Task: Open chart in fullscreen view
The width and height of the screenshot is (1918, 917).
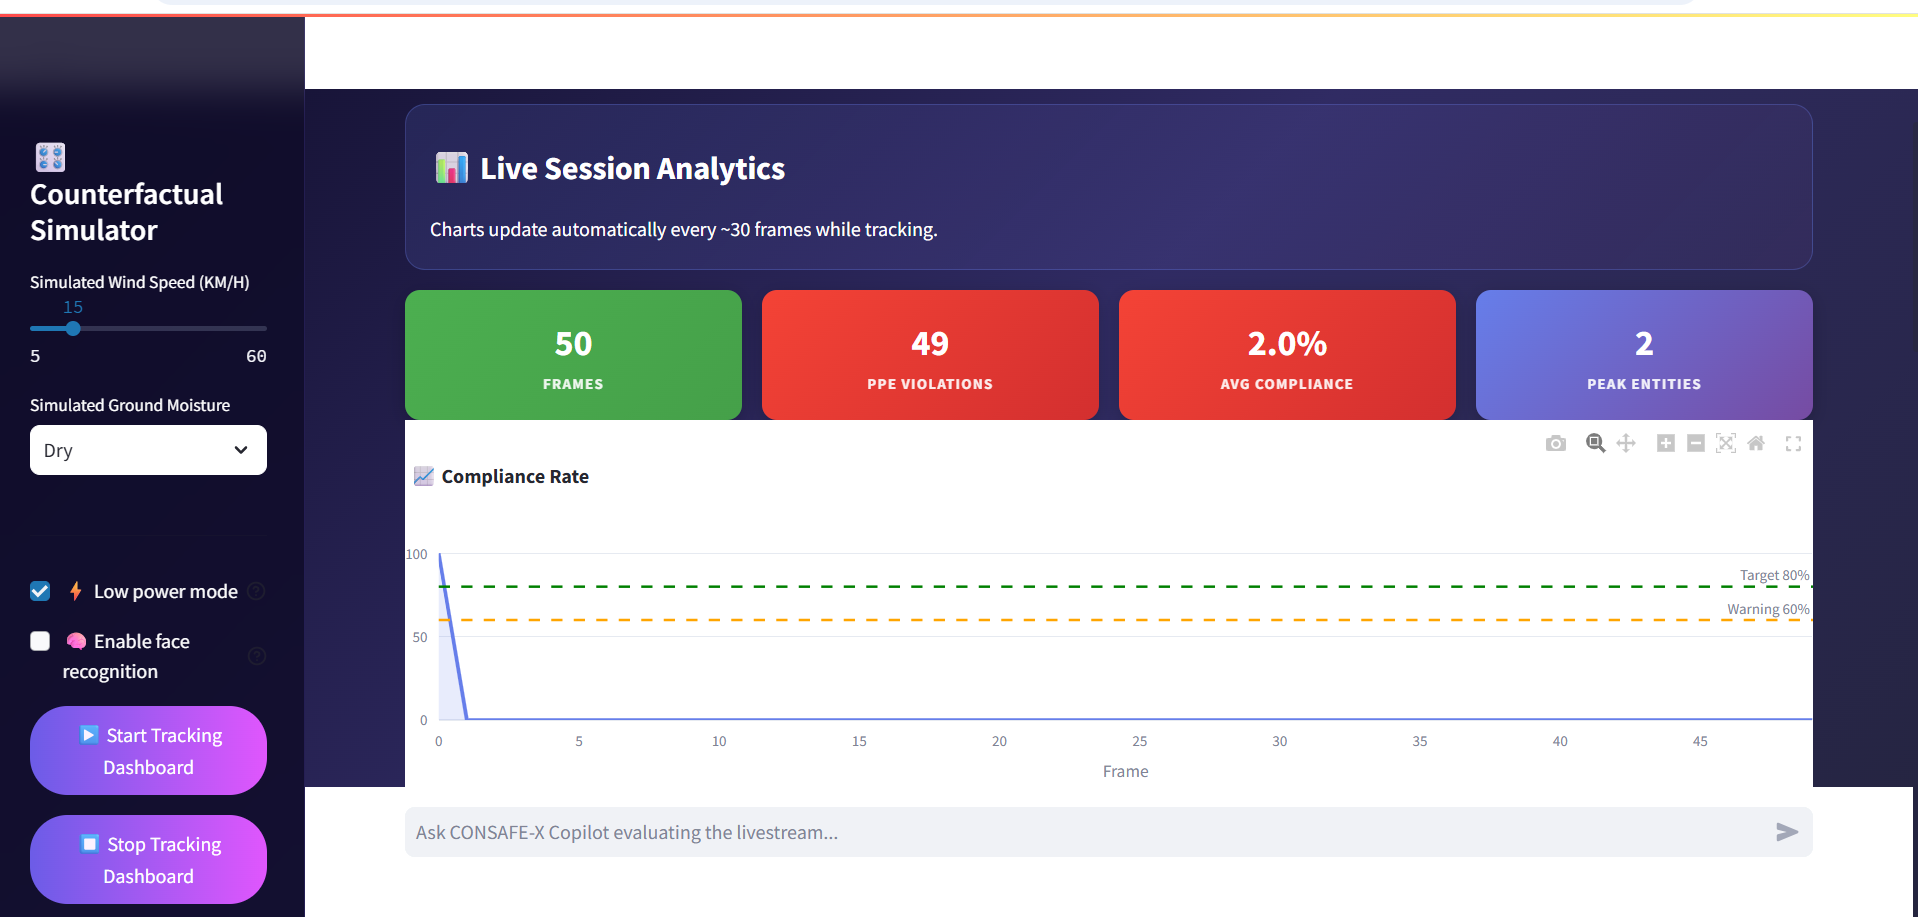Action: coord(1793,444)
